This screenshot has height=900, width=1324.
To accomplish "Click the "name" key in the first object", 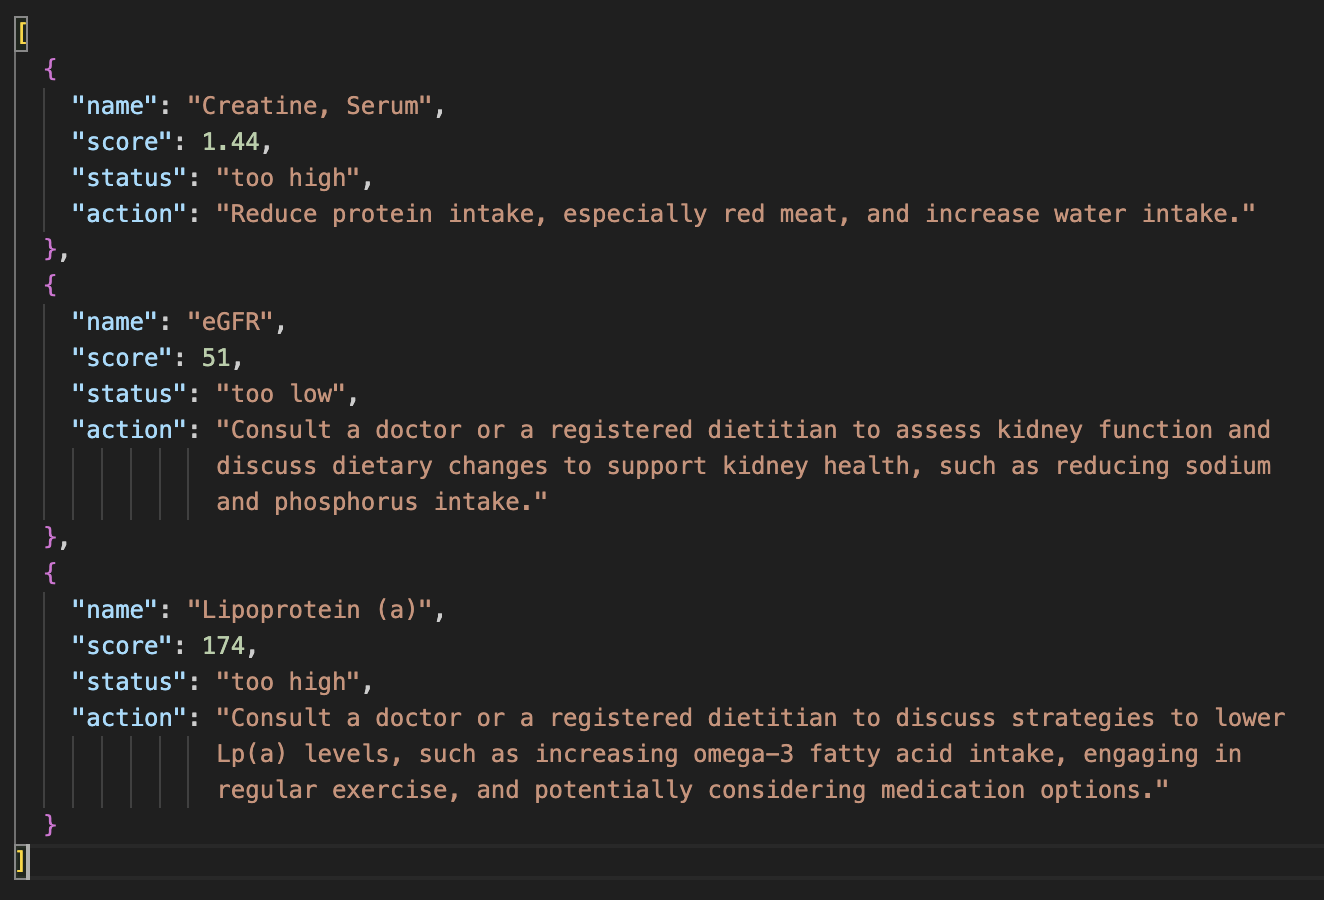I will (x=115, y=106).
